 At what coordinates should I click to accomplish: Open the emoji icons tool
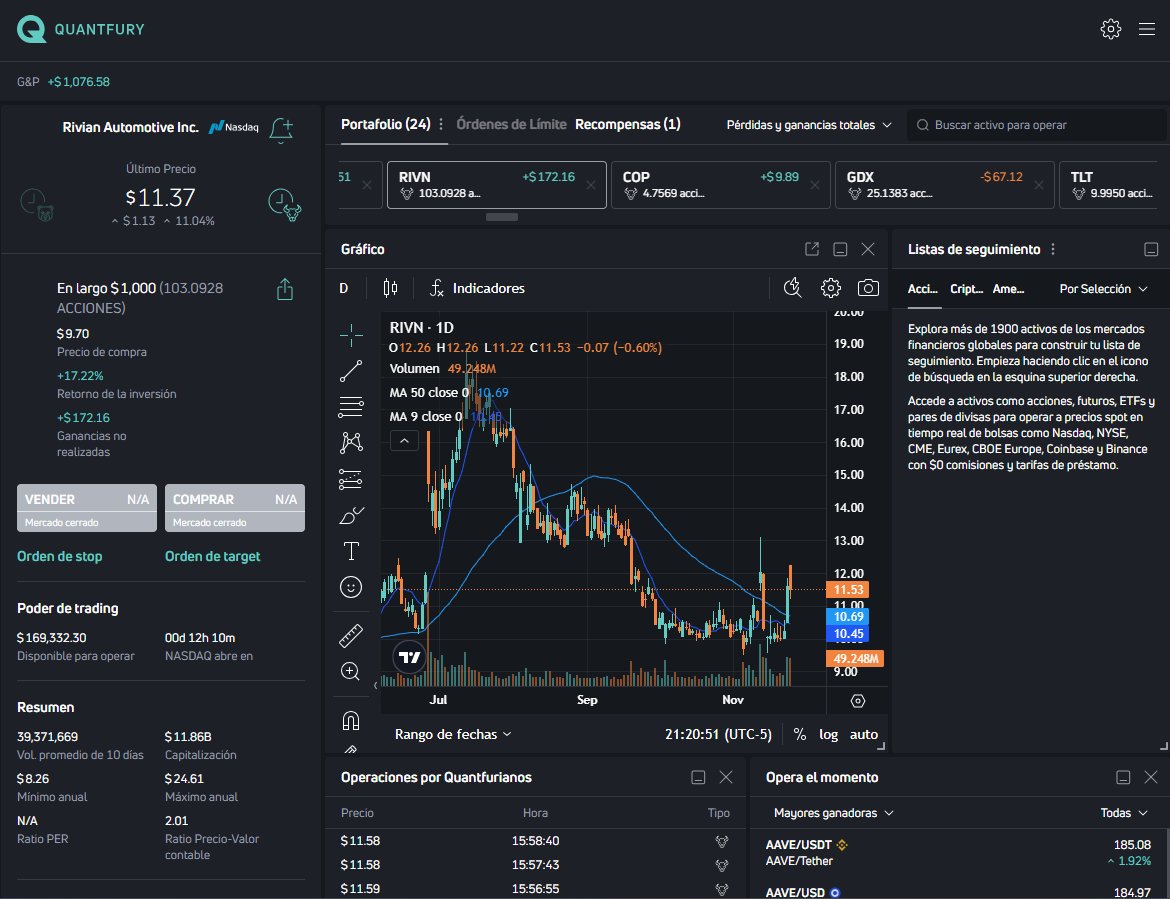click(351, 587)
